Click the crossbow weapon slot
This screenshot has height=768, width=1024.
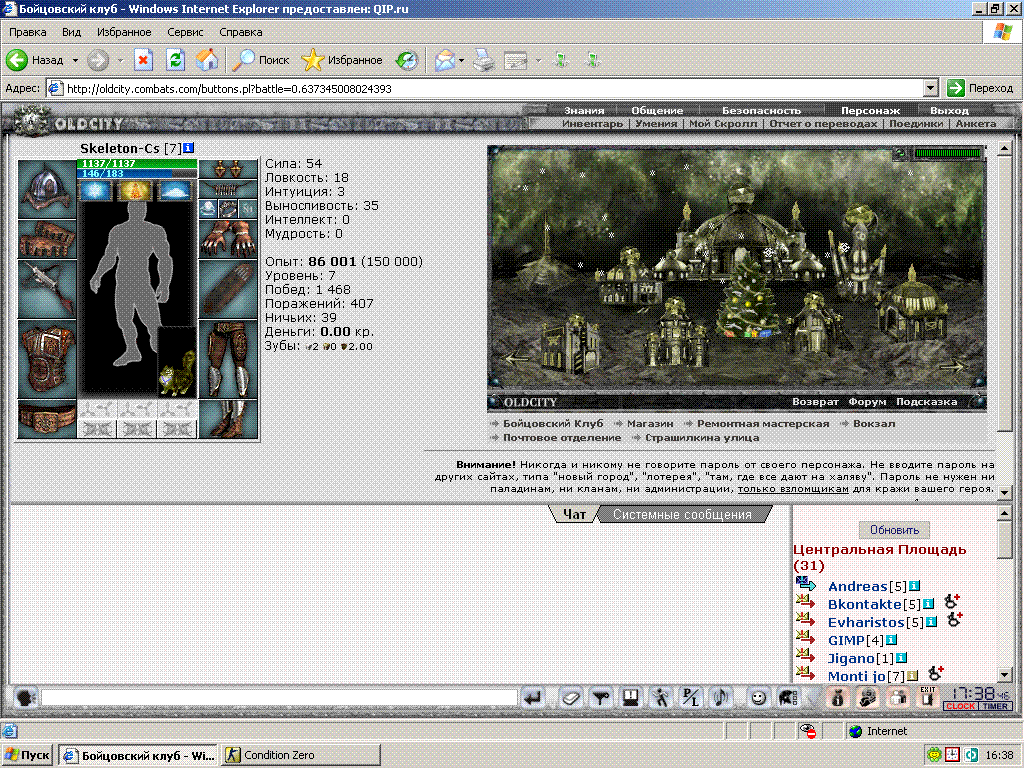tap(47, 289)
